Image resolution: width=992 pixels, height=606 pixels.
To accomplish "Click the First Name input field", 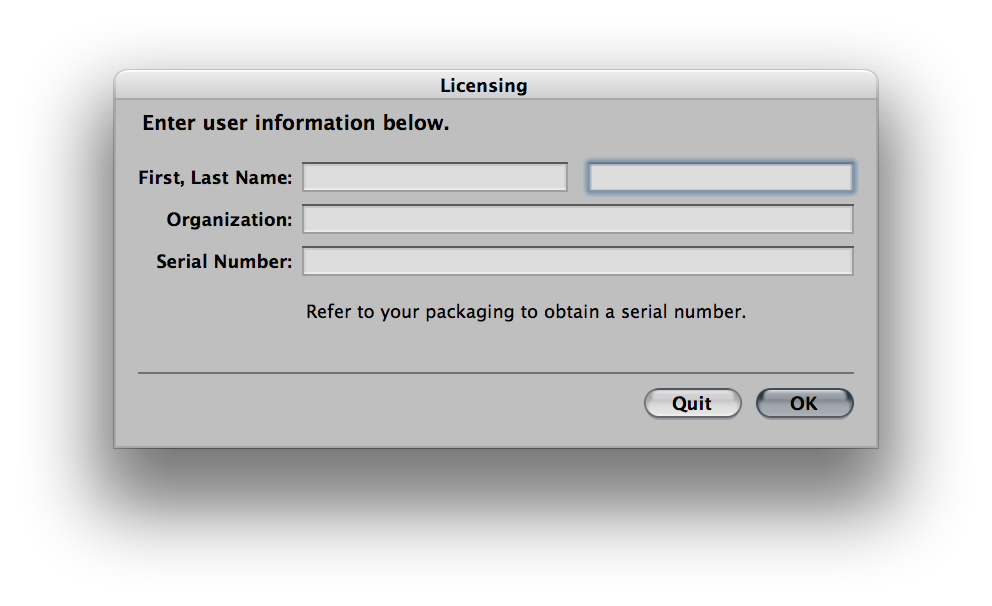I will tap(435, 177).
